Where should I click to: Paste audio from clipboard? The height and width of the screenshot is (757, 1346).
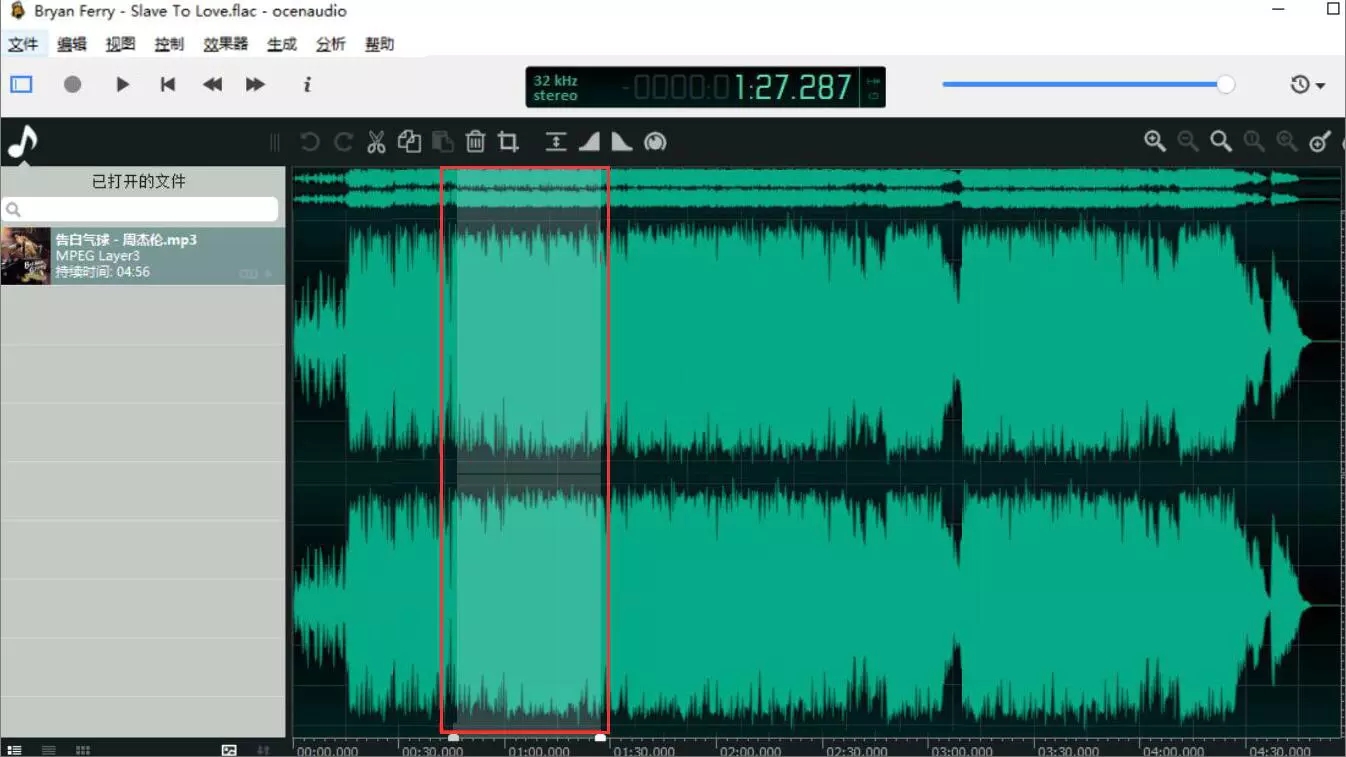pyautogui.click(x=443, y=141)
